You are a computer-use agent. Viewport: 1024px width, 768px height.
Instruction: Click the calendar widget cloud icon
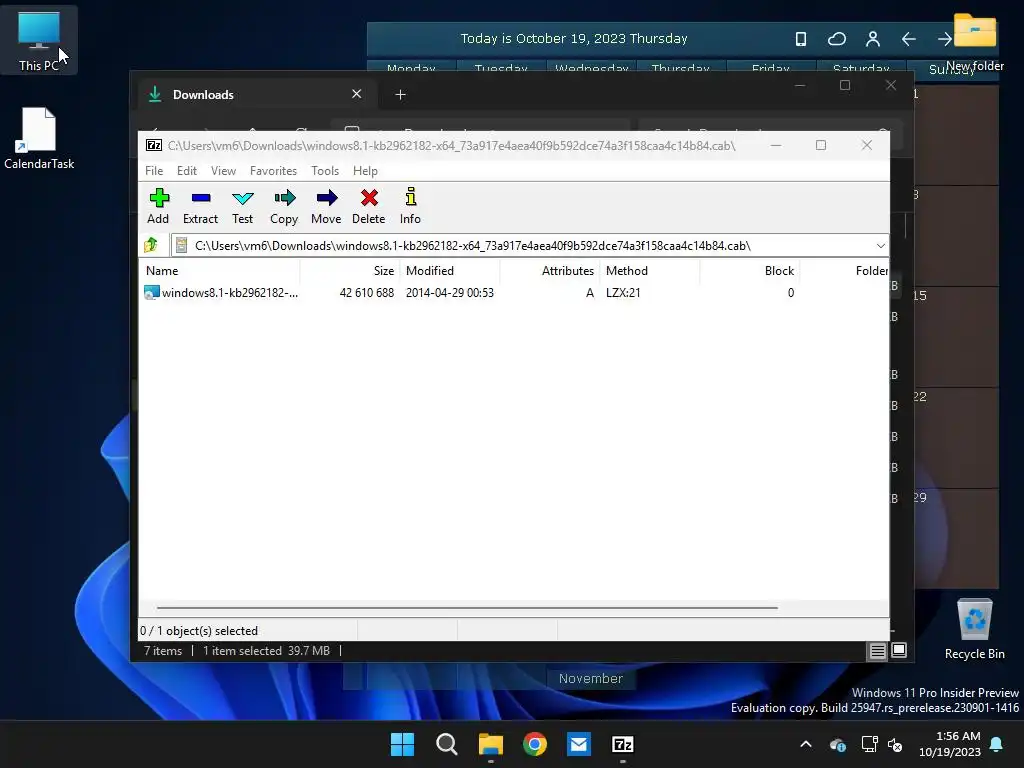click(837, 39)
